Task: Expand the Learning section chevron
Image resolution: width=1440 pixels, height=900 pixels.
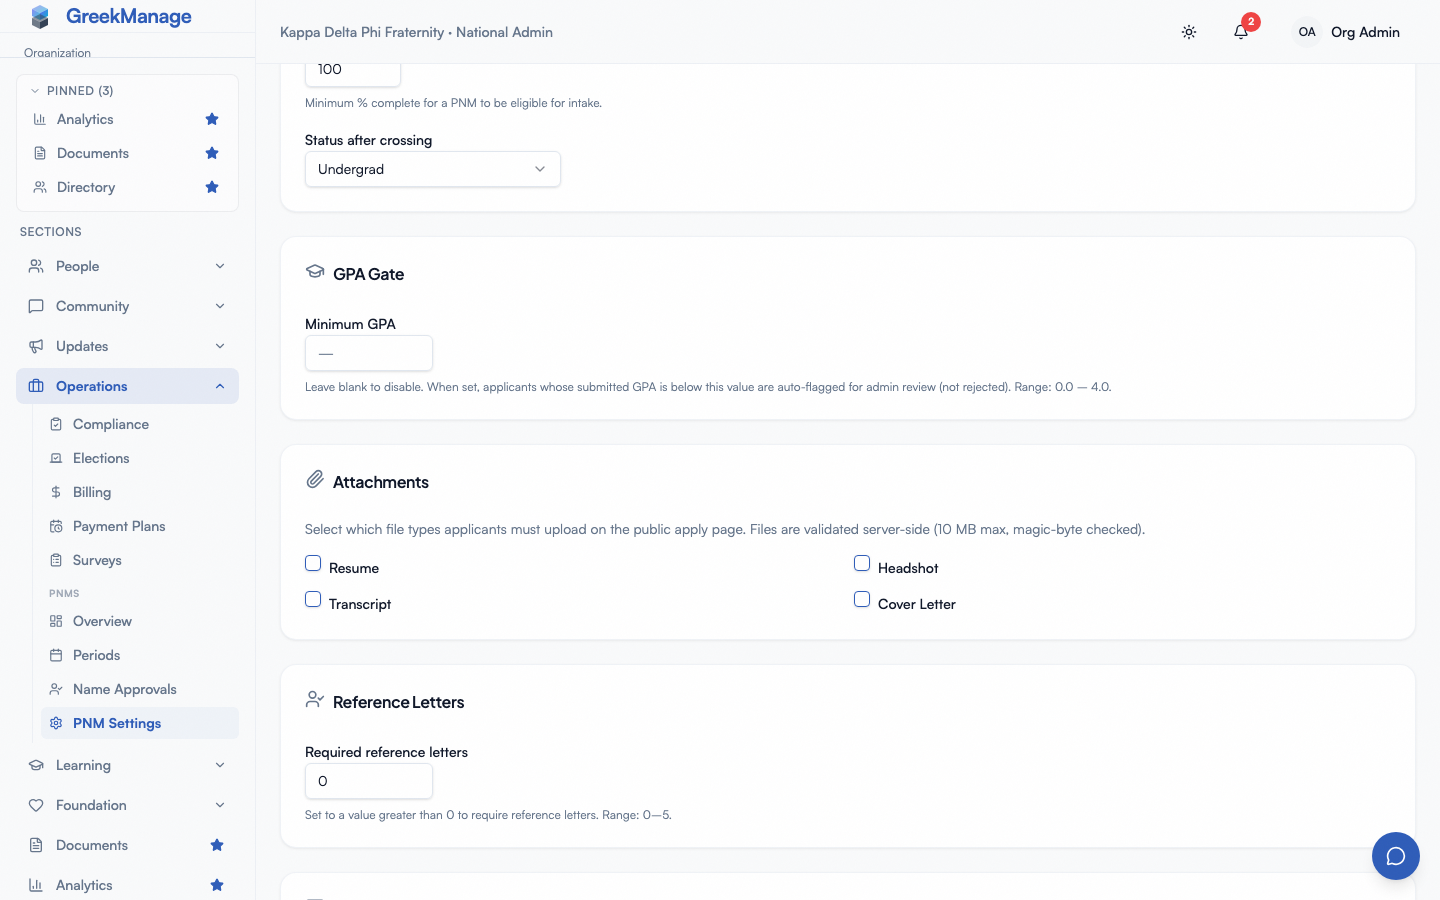Action: [x=220, y=765]
